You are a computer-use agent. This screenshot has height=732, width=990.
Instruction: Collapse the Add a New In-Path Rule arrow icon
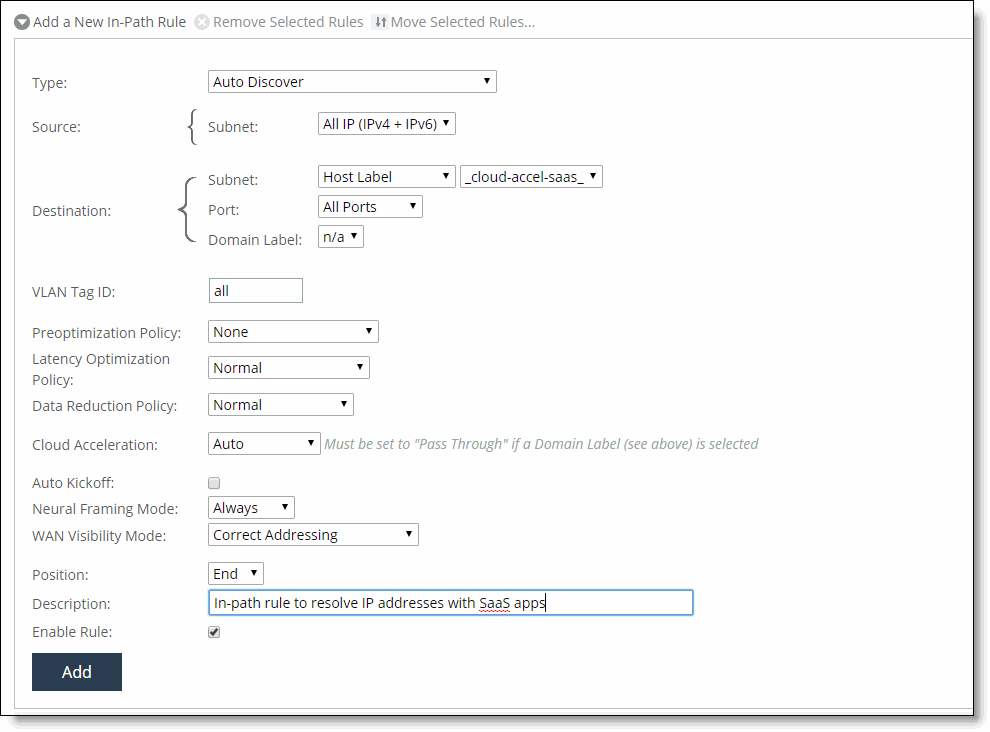point(22,22)
